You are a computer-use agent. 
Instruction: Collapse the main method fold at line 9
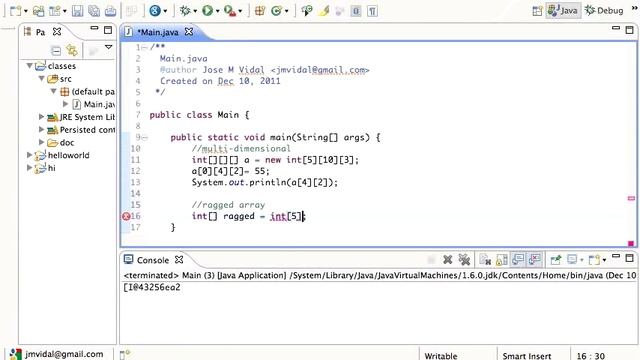(144, 138)
